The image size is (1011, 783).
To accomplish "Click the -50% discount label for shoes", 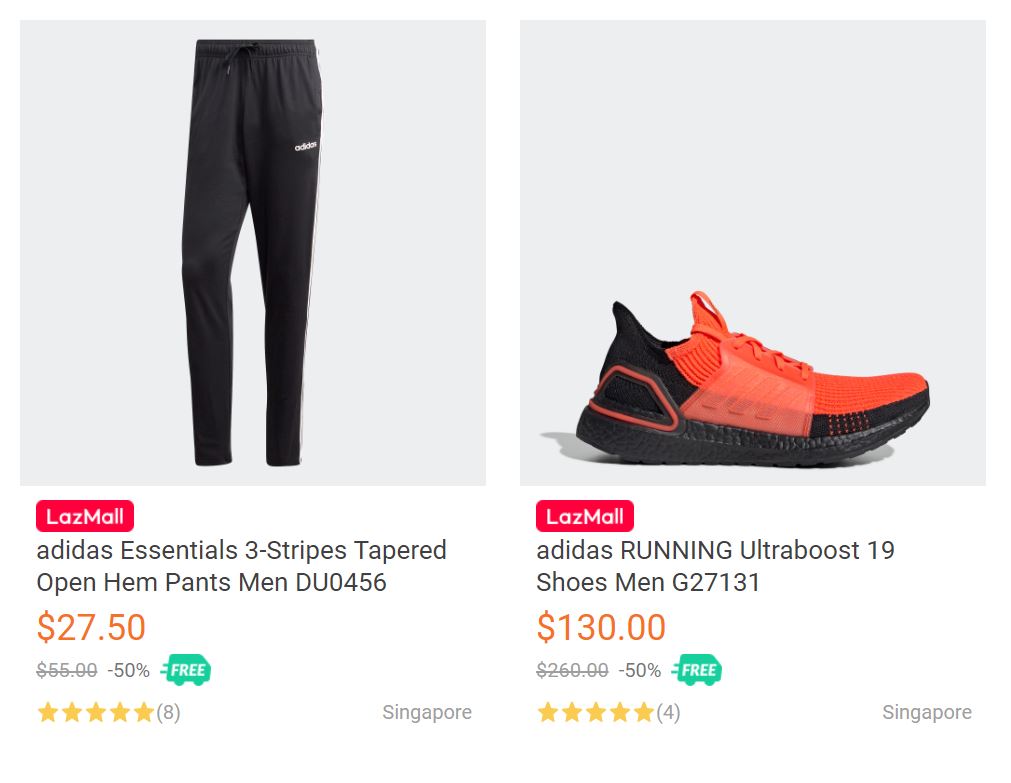I will (640, 670).
